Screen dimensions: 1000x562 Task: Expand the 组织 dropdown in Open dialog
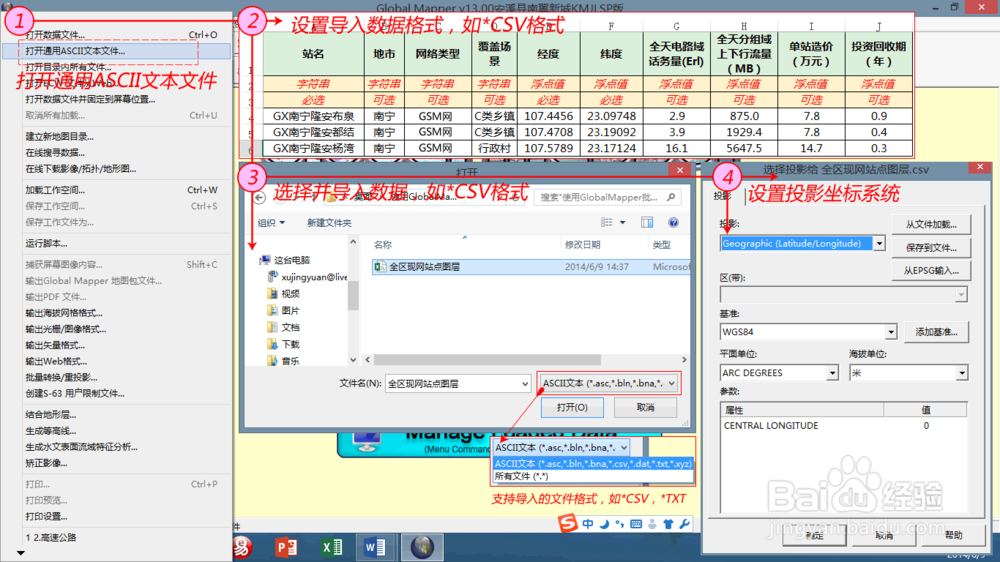coord(271,223)
